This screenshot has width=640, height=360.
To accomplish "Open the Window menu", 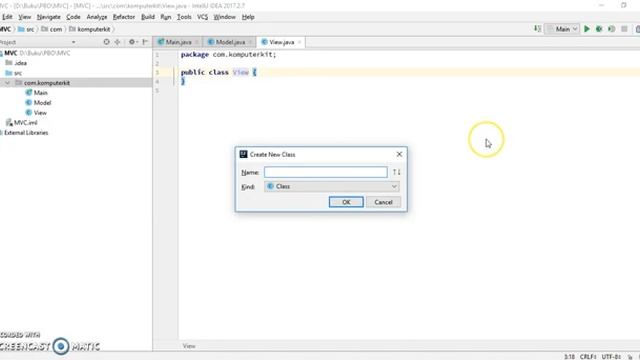I will tap(224, 17).
